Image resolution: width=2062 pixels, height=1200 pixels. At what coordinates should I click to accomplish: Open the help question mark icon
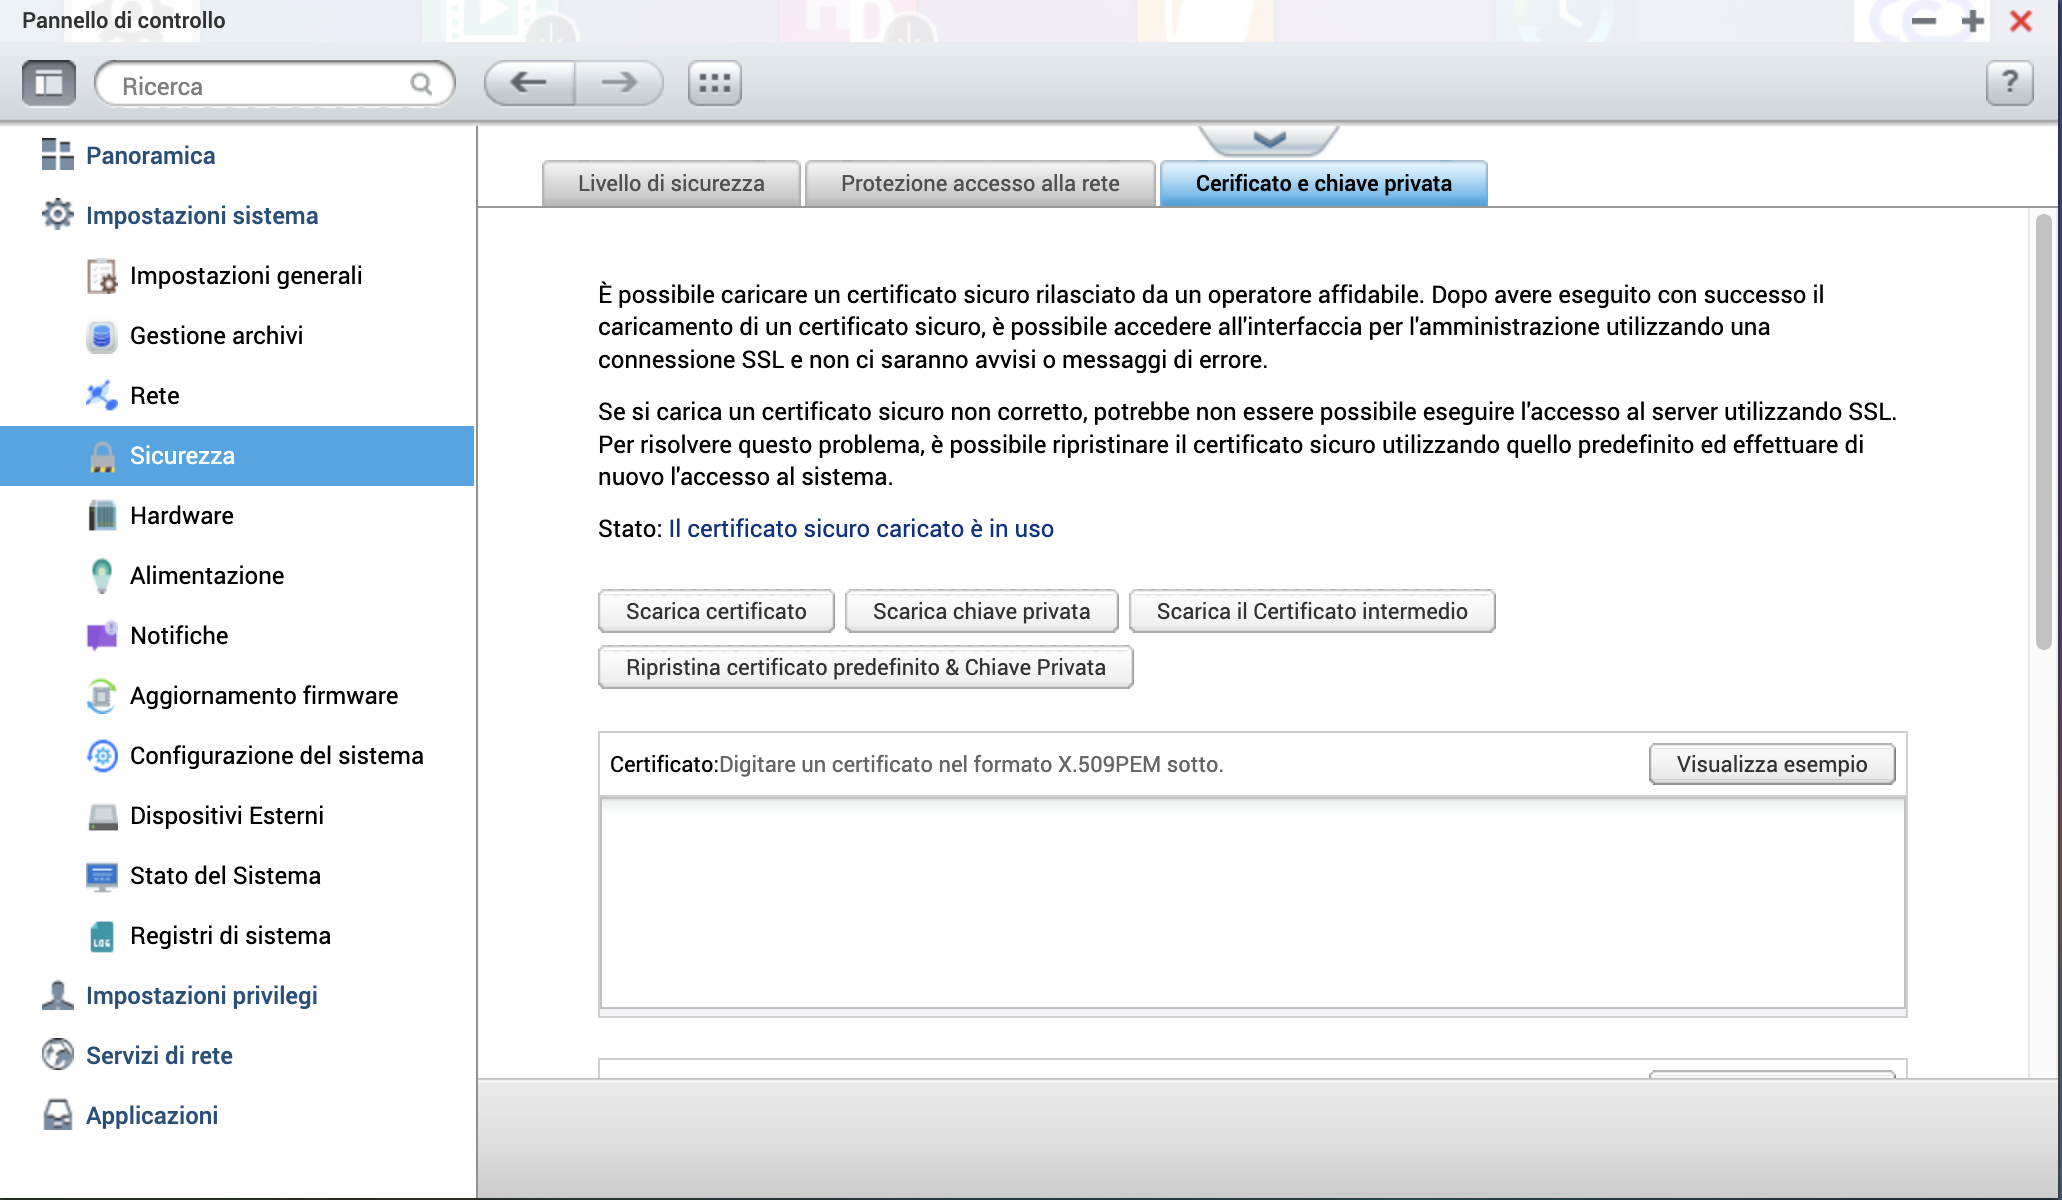coord(2009,83)
